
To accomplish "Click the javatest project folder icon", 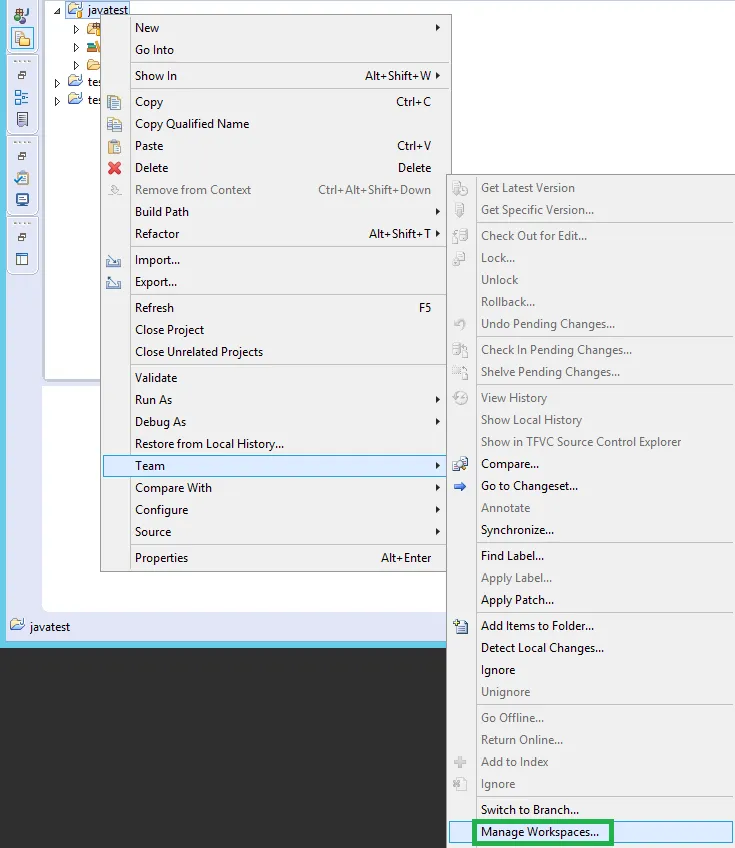I will pos(75,9).
